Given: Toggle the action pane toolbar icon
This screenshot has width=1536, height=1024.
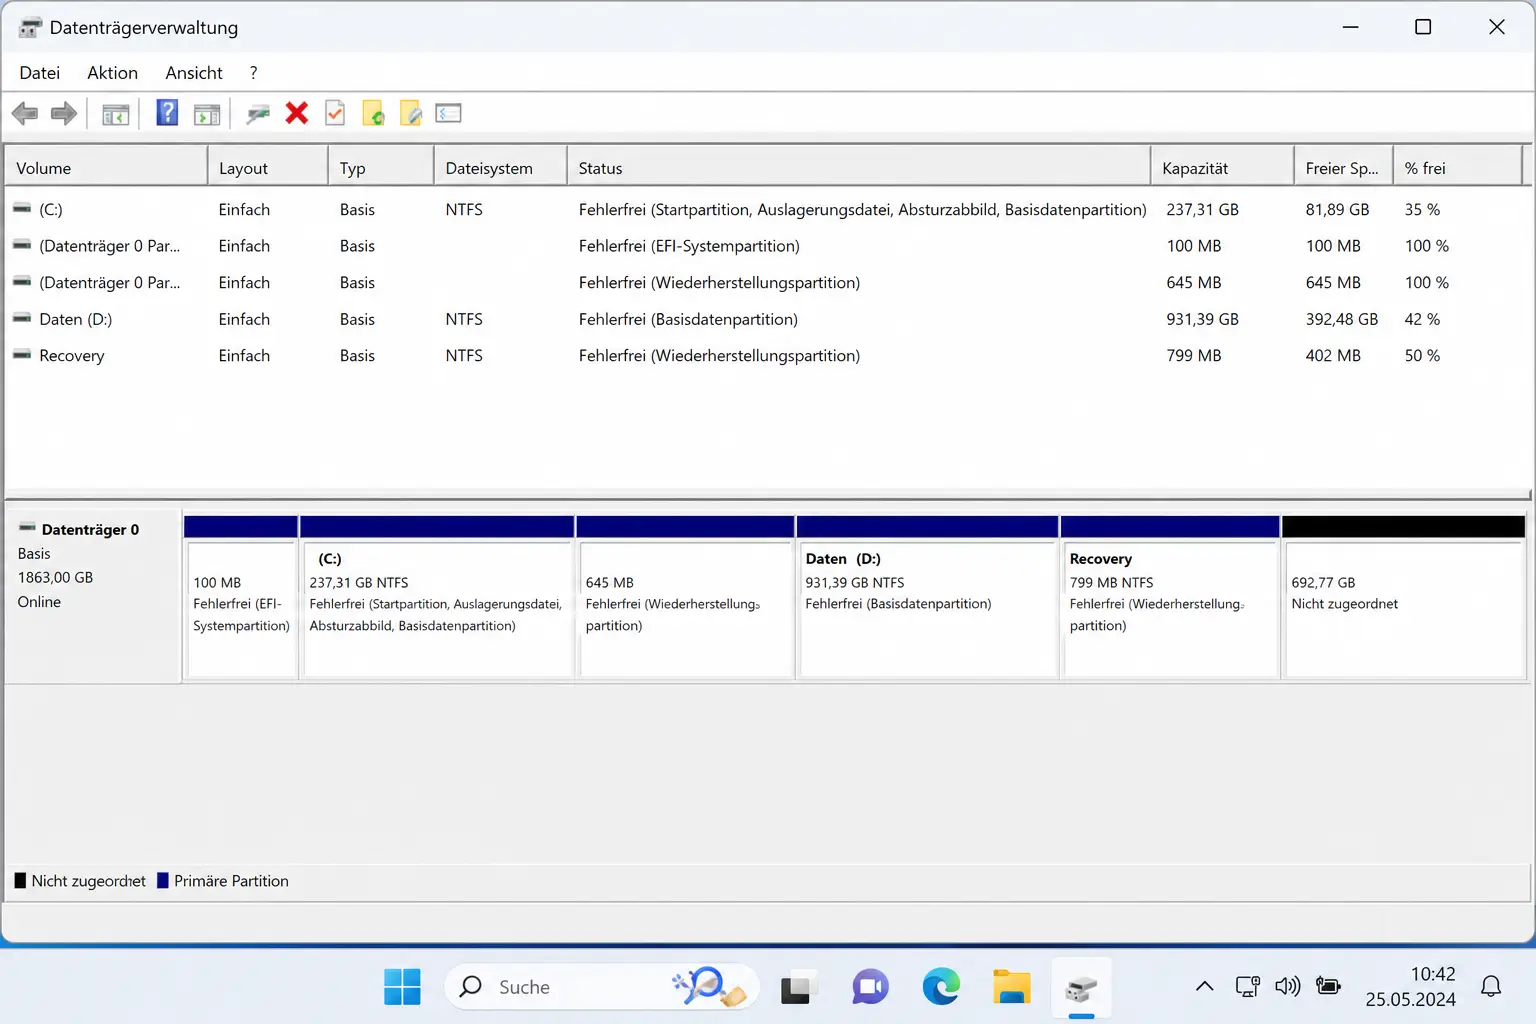Looking at the screenshot, I should tap(207, 114).
